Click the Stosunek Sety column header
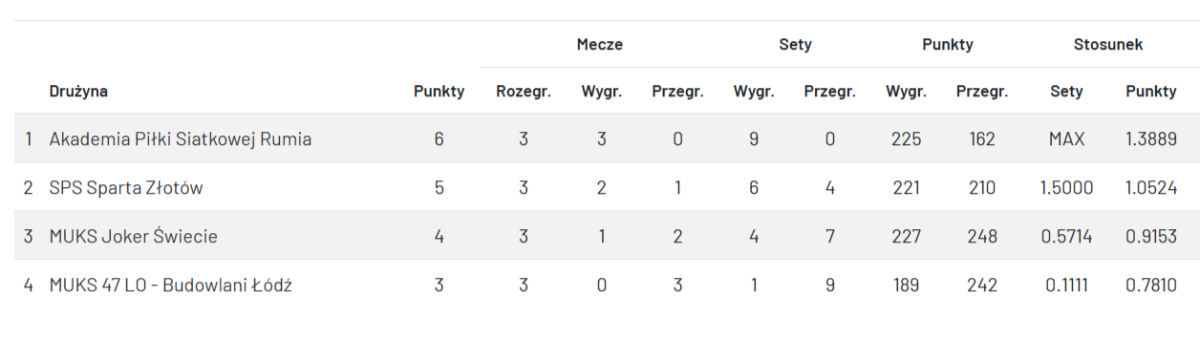This screenshot has width=1200, height=360. click(1066, 91)
